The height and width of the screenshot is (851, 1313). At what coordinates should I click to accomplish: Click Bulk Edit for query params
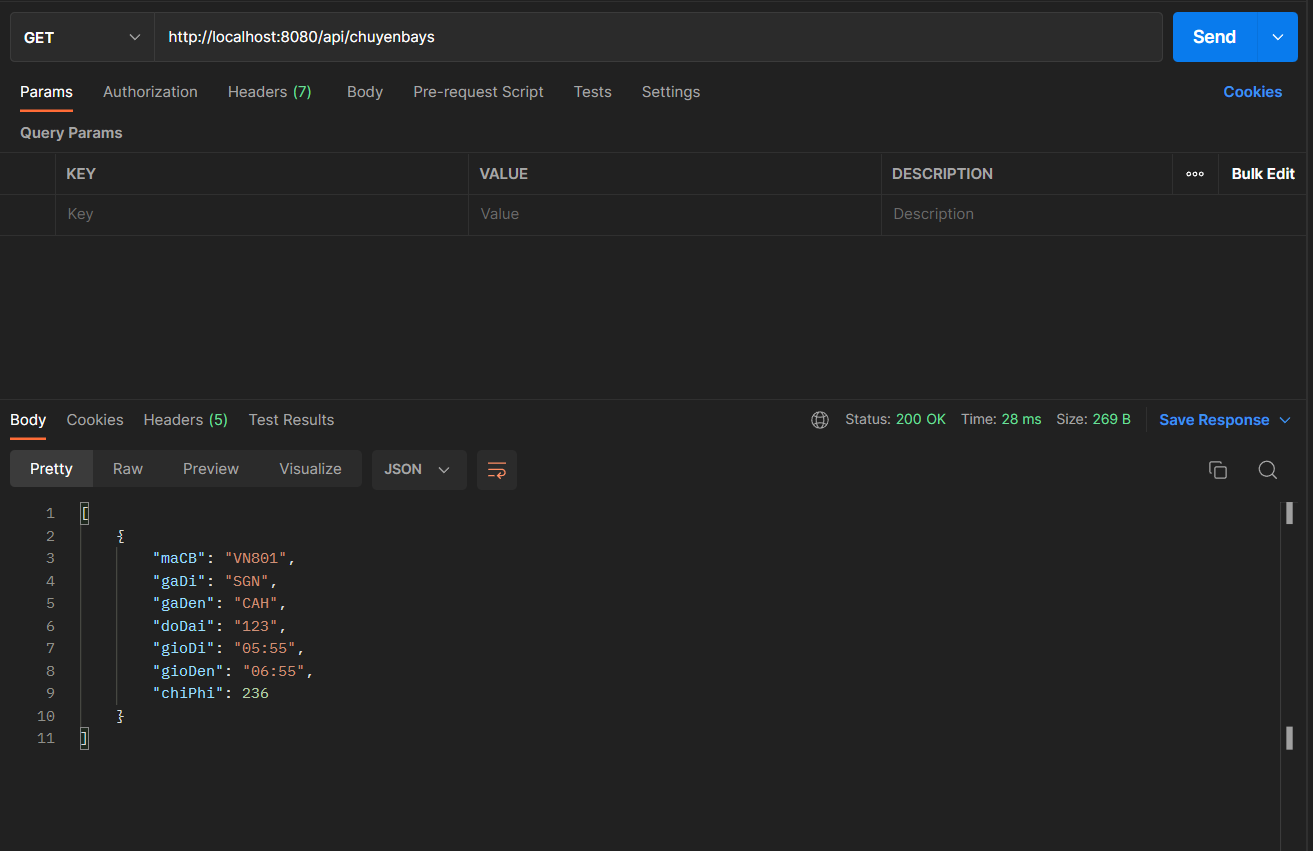tap(1263, 174)
